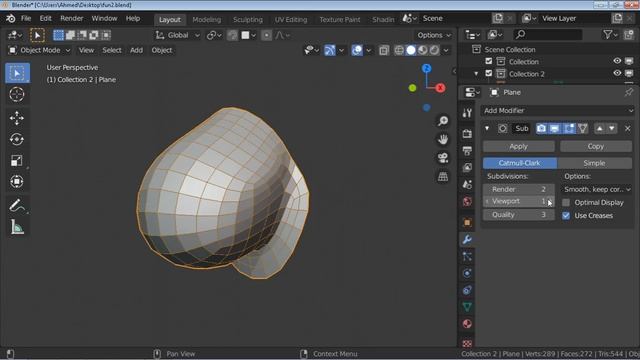Viewport: 640px width, 360px height.
Task: Switch to the Sculpting workspace tab
Action: tap(248, 20)
